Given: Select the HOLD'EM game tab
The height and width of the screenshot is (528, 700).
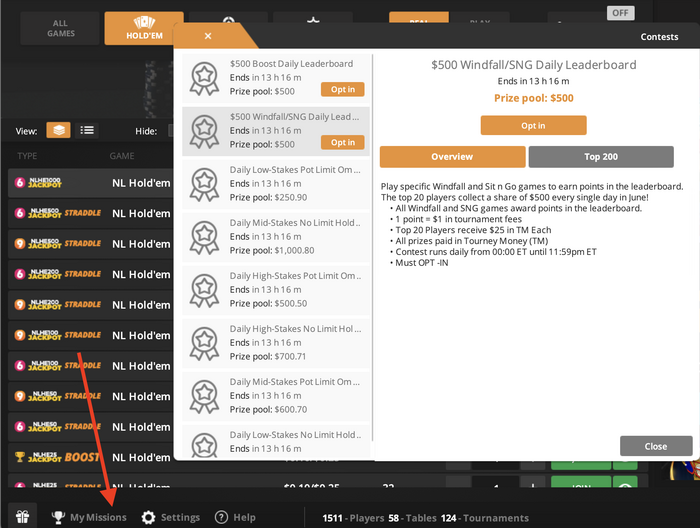Looking at the screenshot, I should [x=144, y=29].
